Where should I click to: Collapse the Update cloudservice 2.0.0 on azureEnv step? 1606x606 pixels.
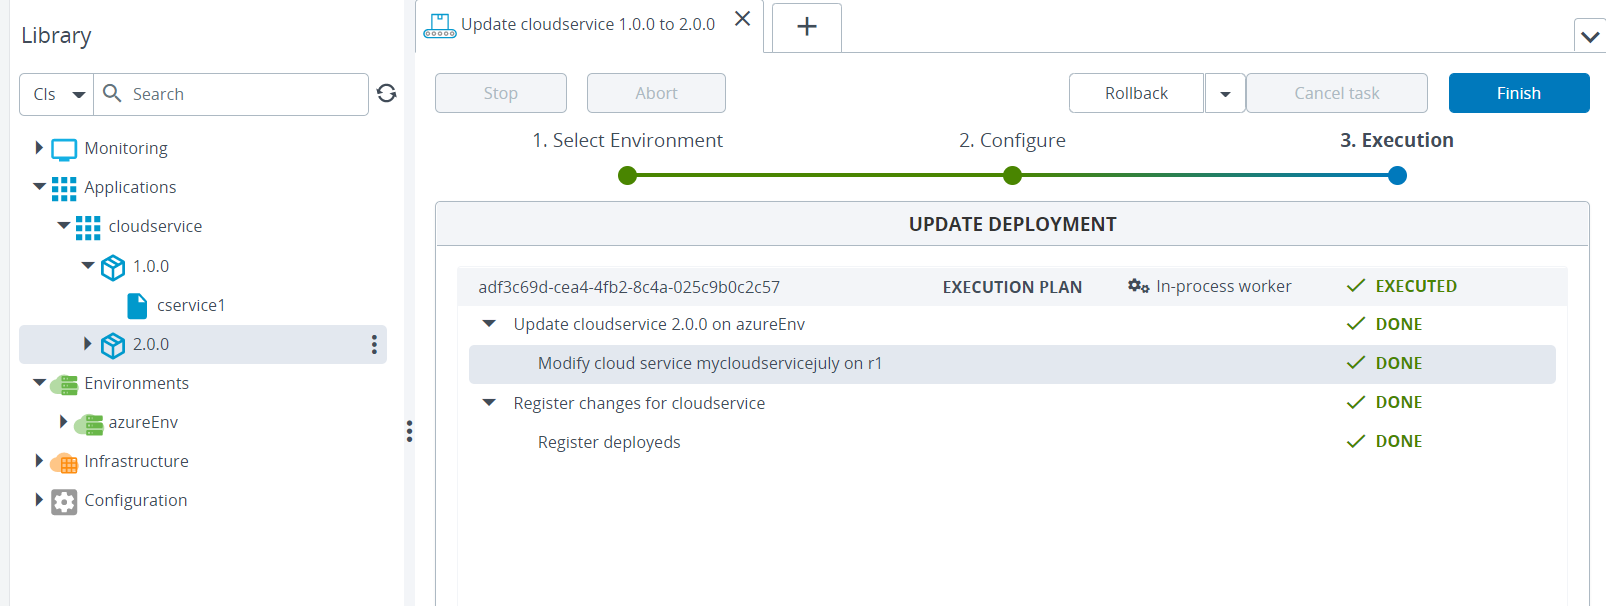488,323
